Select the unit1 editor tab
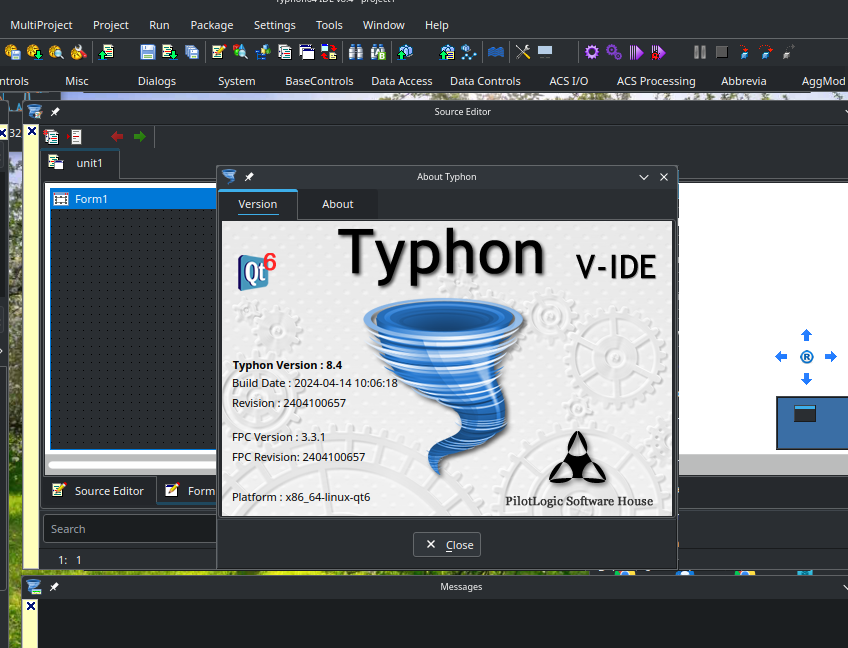The image size is (848, 648). tap(80, 163)
